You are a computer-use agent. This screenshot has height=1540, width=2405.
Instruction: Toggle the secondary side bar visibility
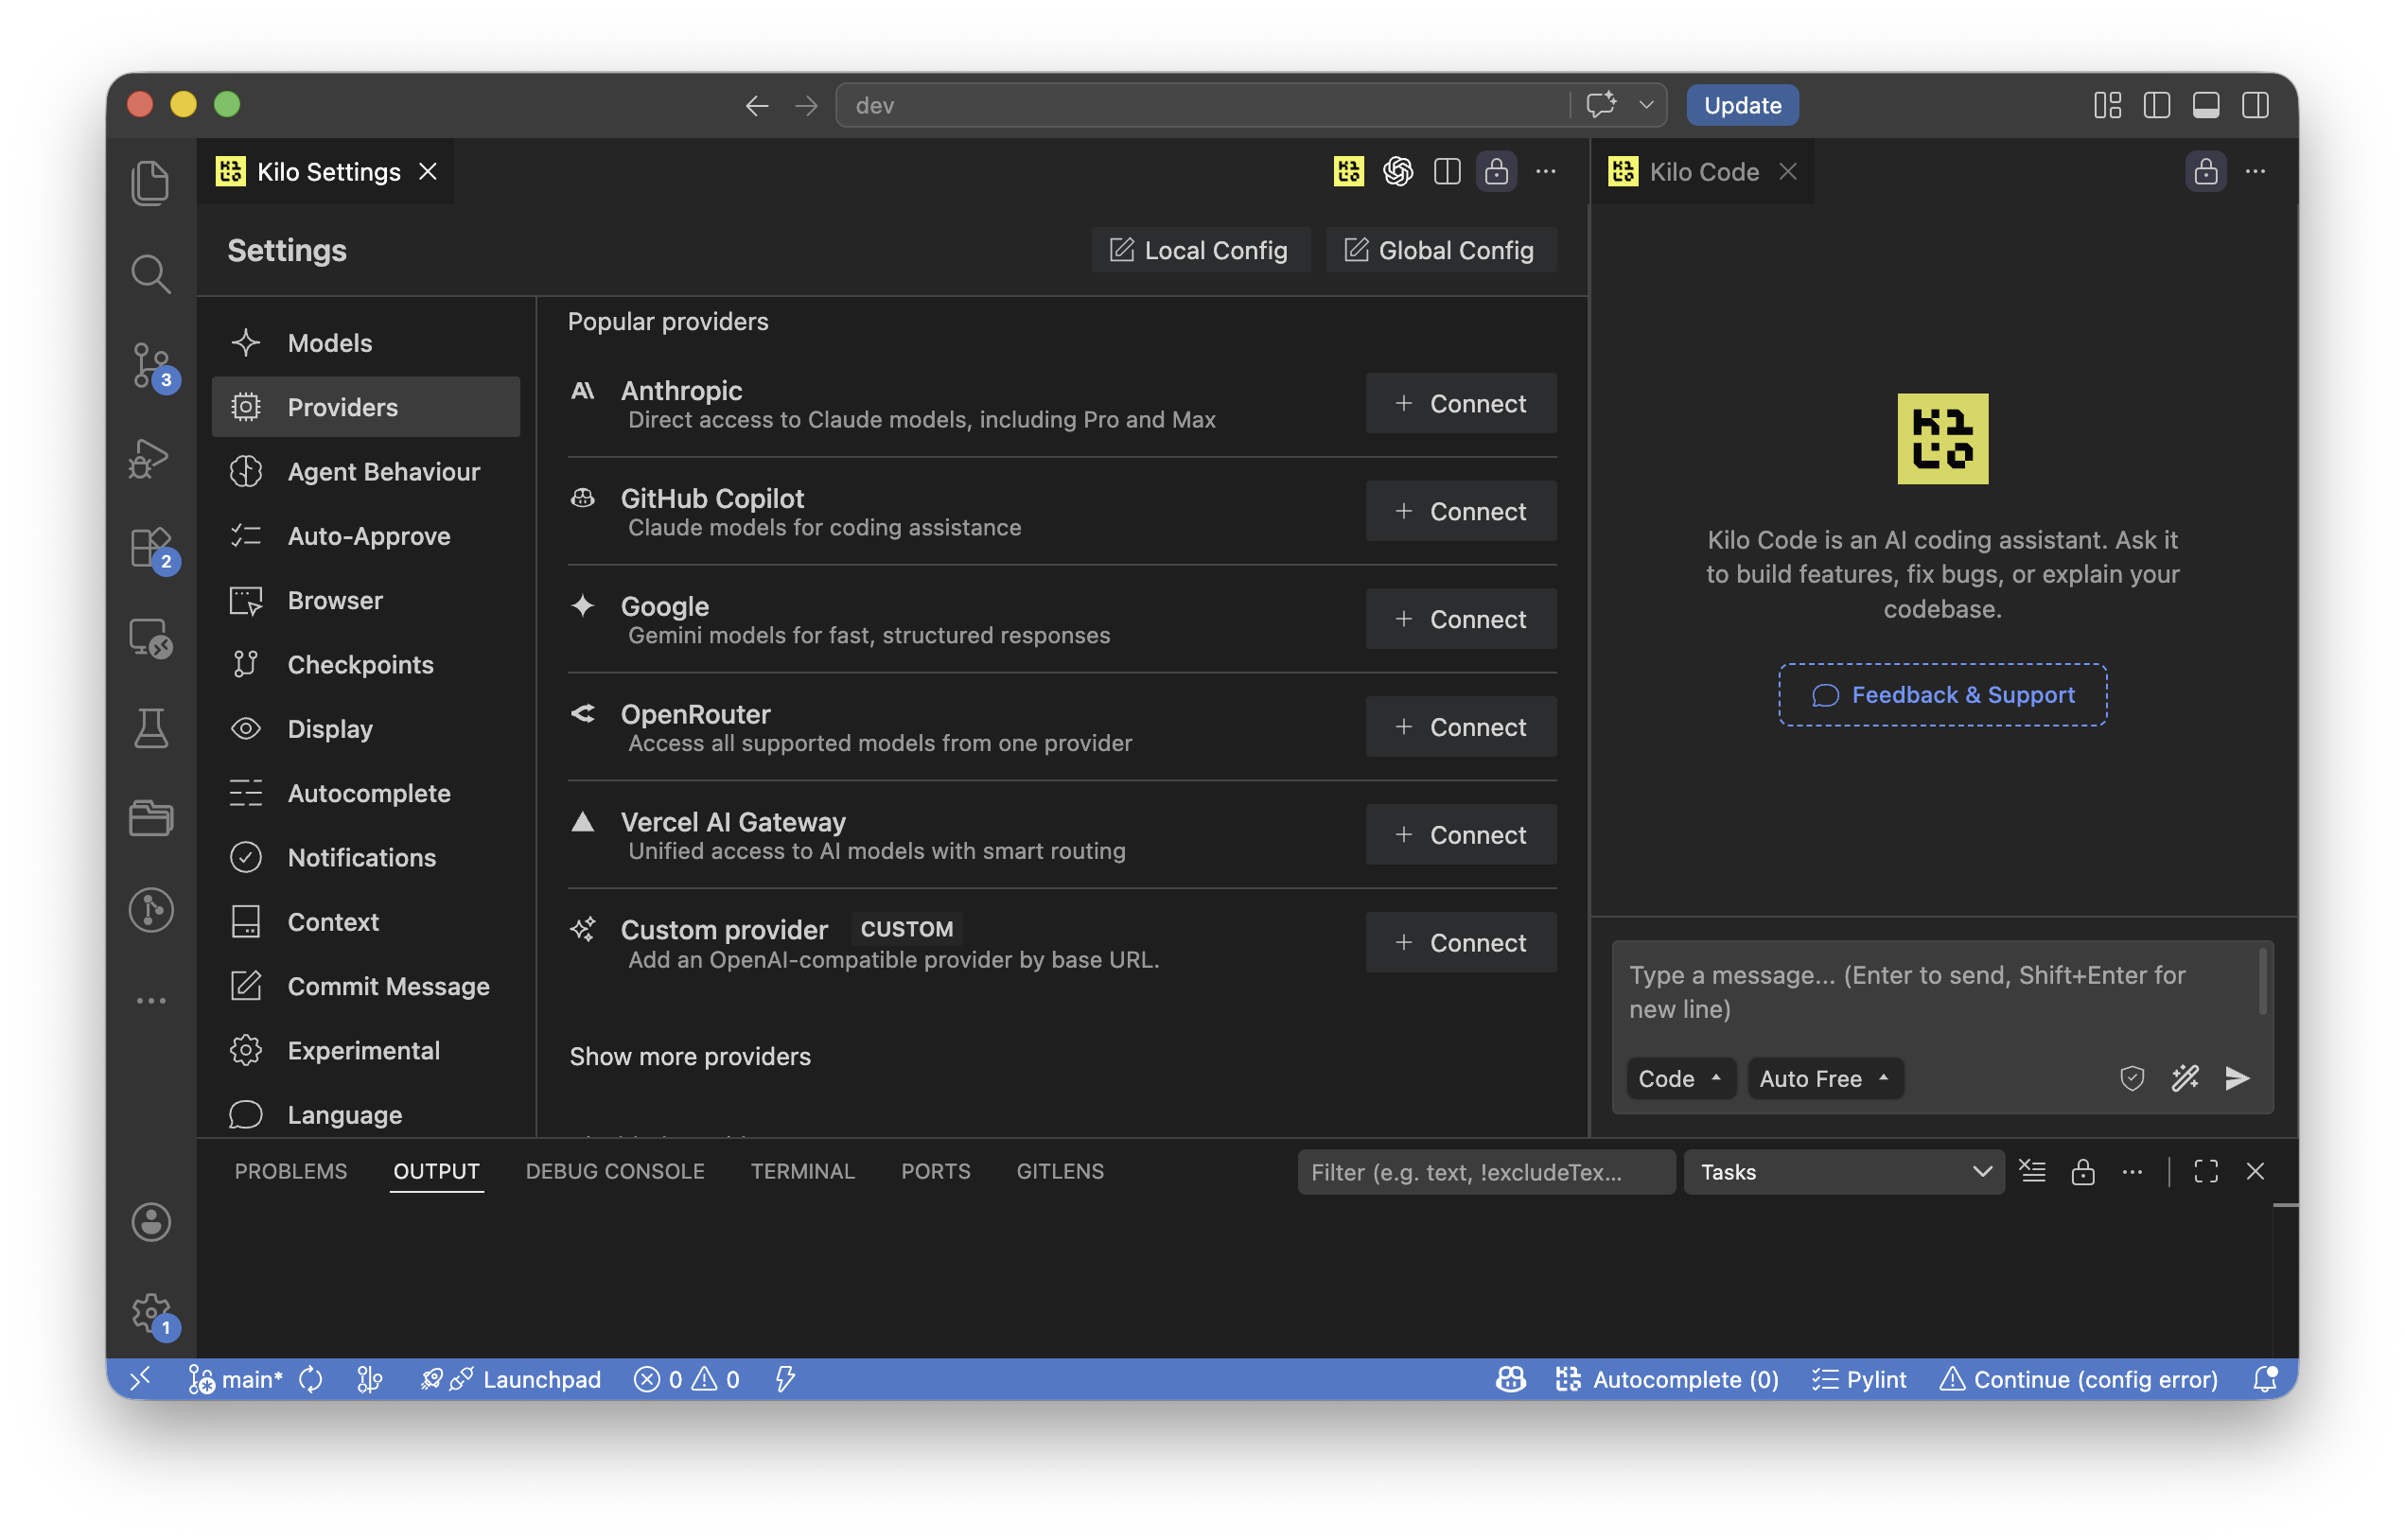(2255, 105)
